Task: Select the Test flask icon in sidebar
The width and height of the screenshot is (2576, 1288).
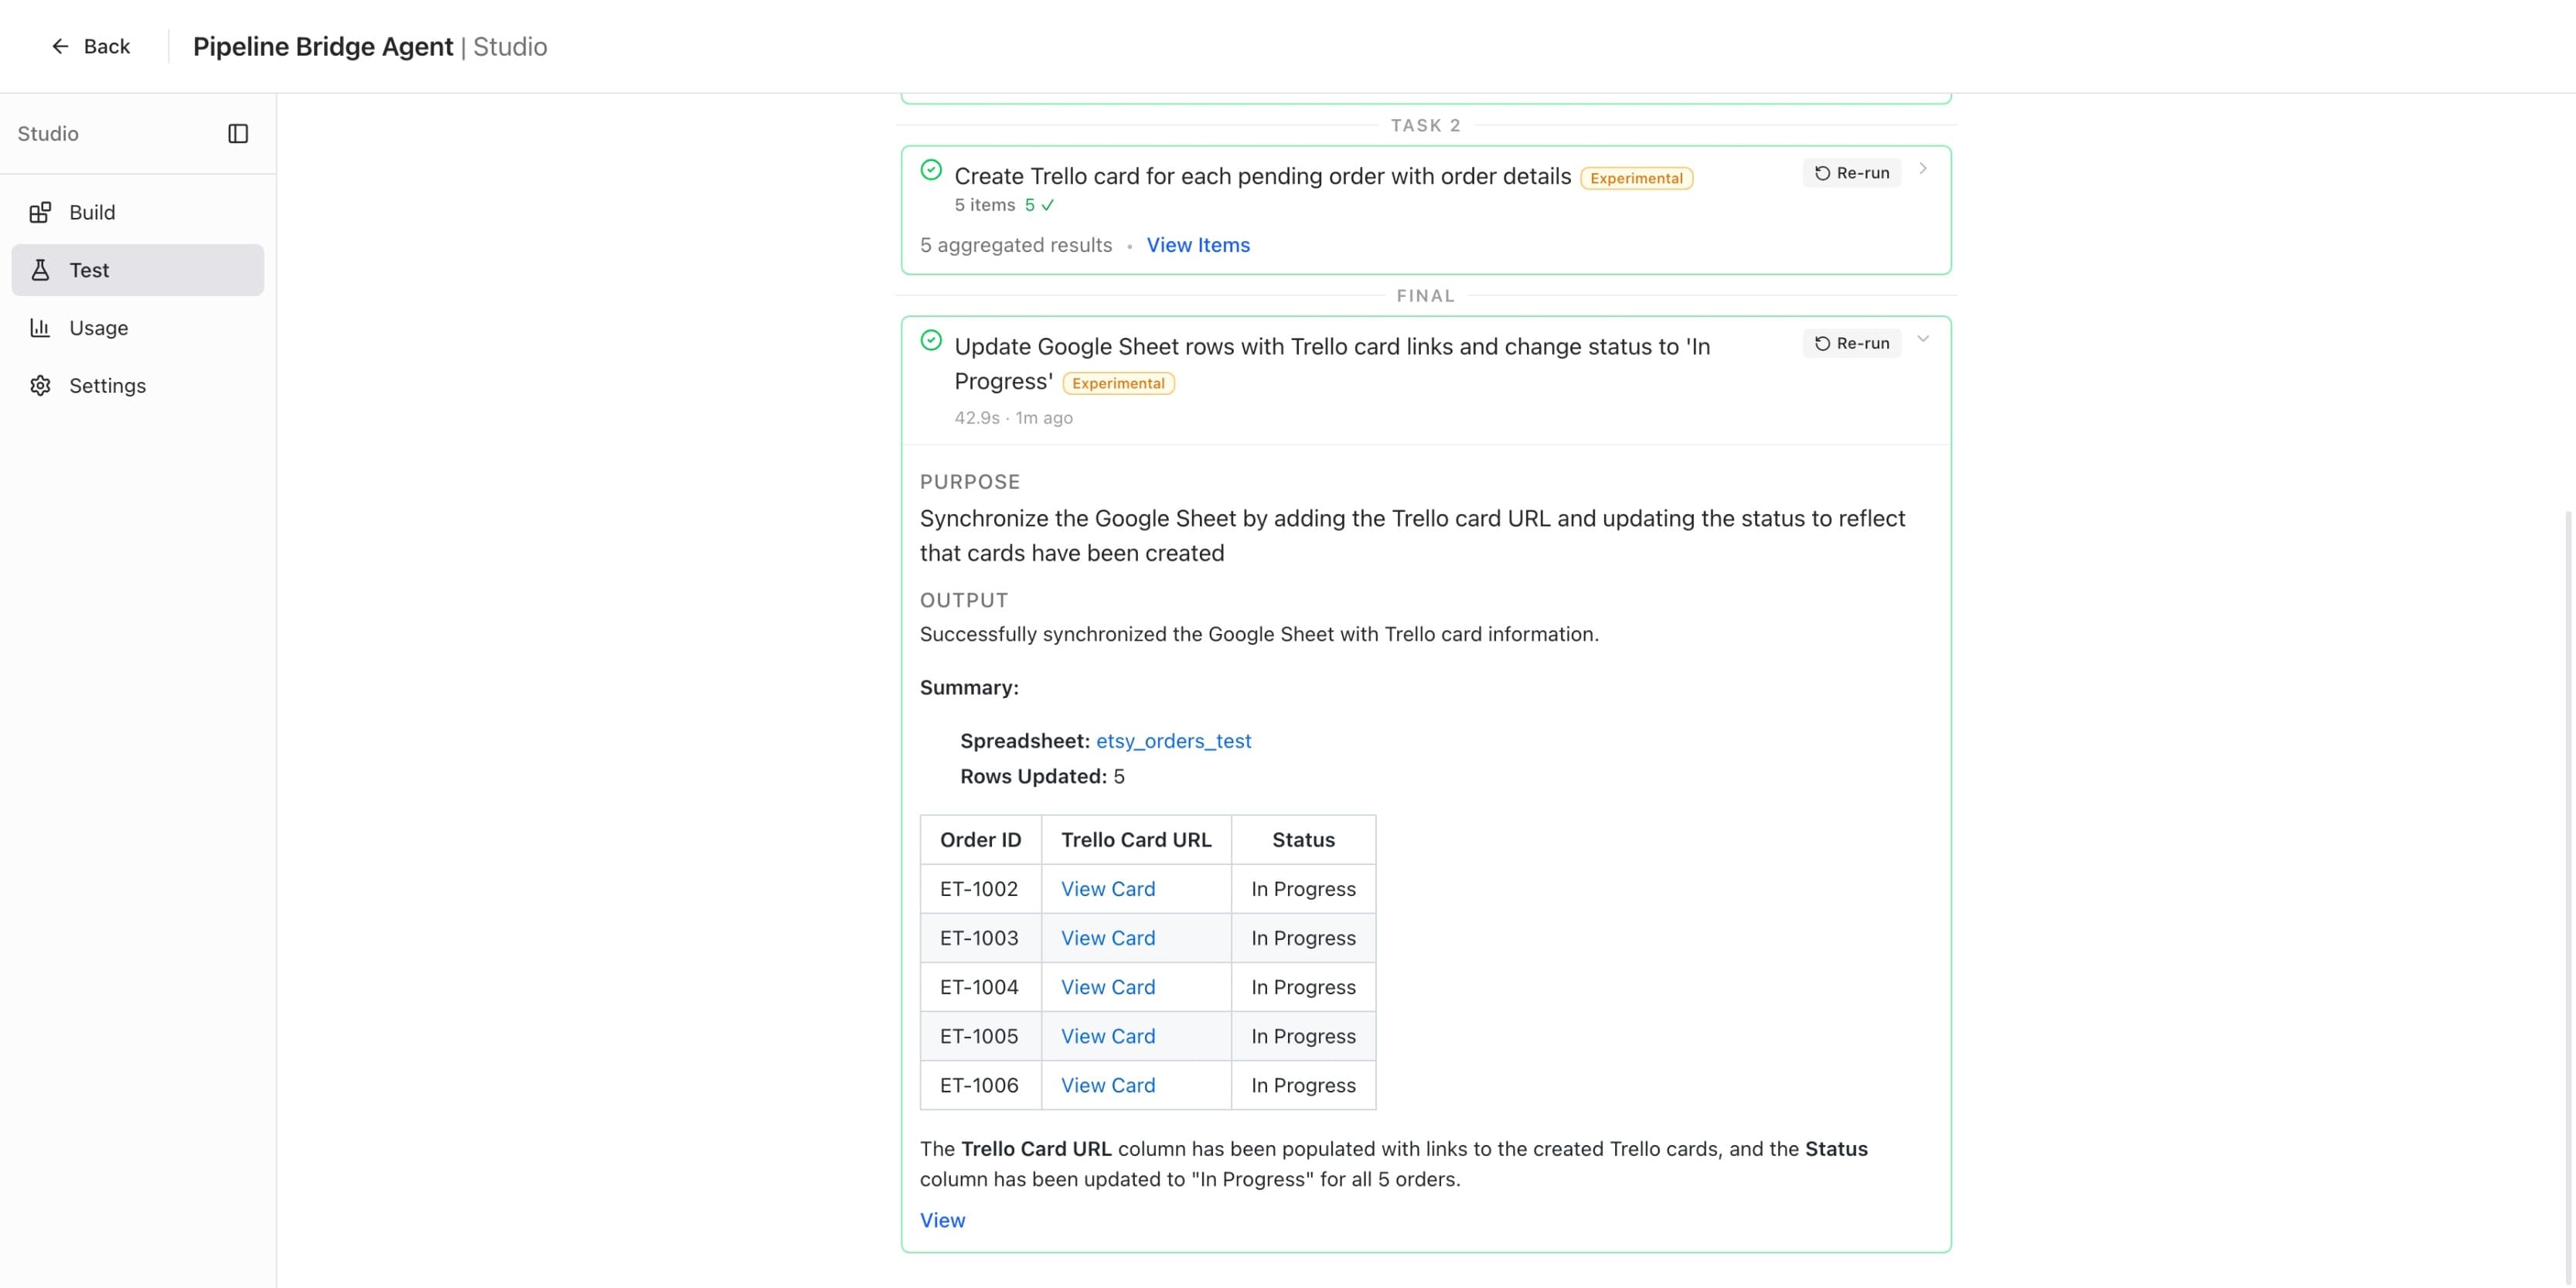Action: [x=40, y=270]
